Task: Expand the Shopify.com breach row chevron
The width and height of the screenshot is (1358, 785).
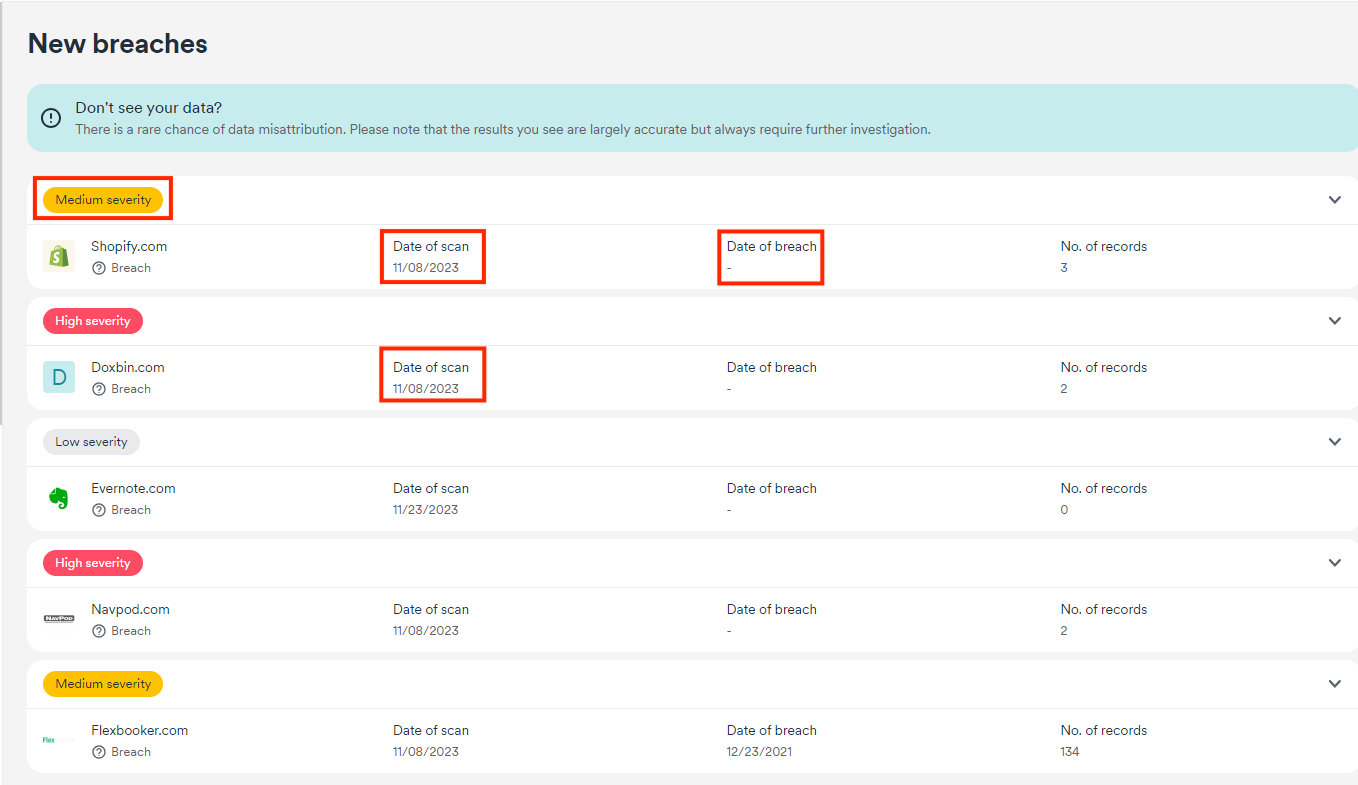Action: coord(1334,200)
